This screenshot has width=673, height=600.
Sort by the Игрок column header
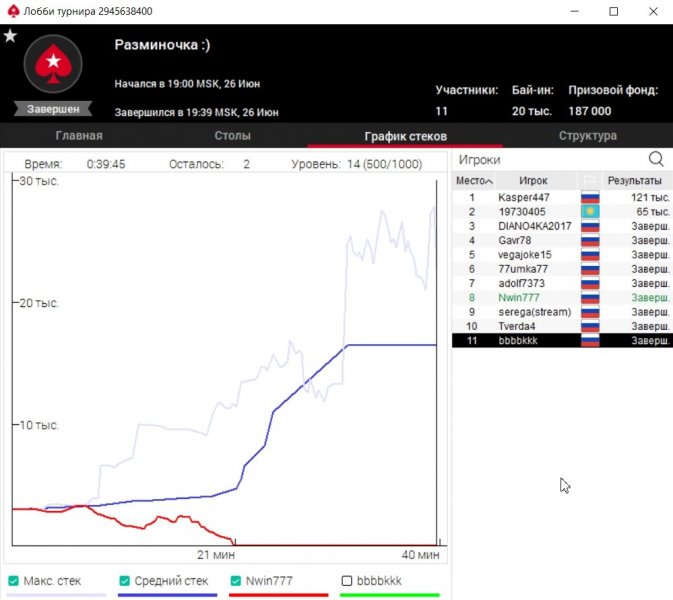click(533, 181)
